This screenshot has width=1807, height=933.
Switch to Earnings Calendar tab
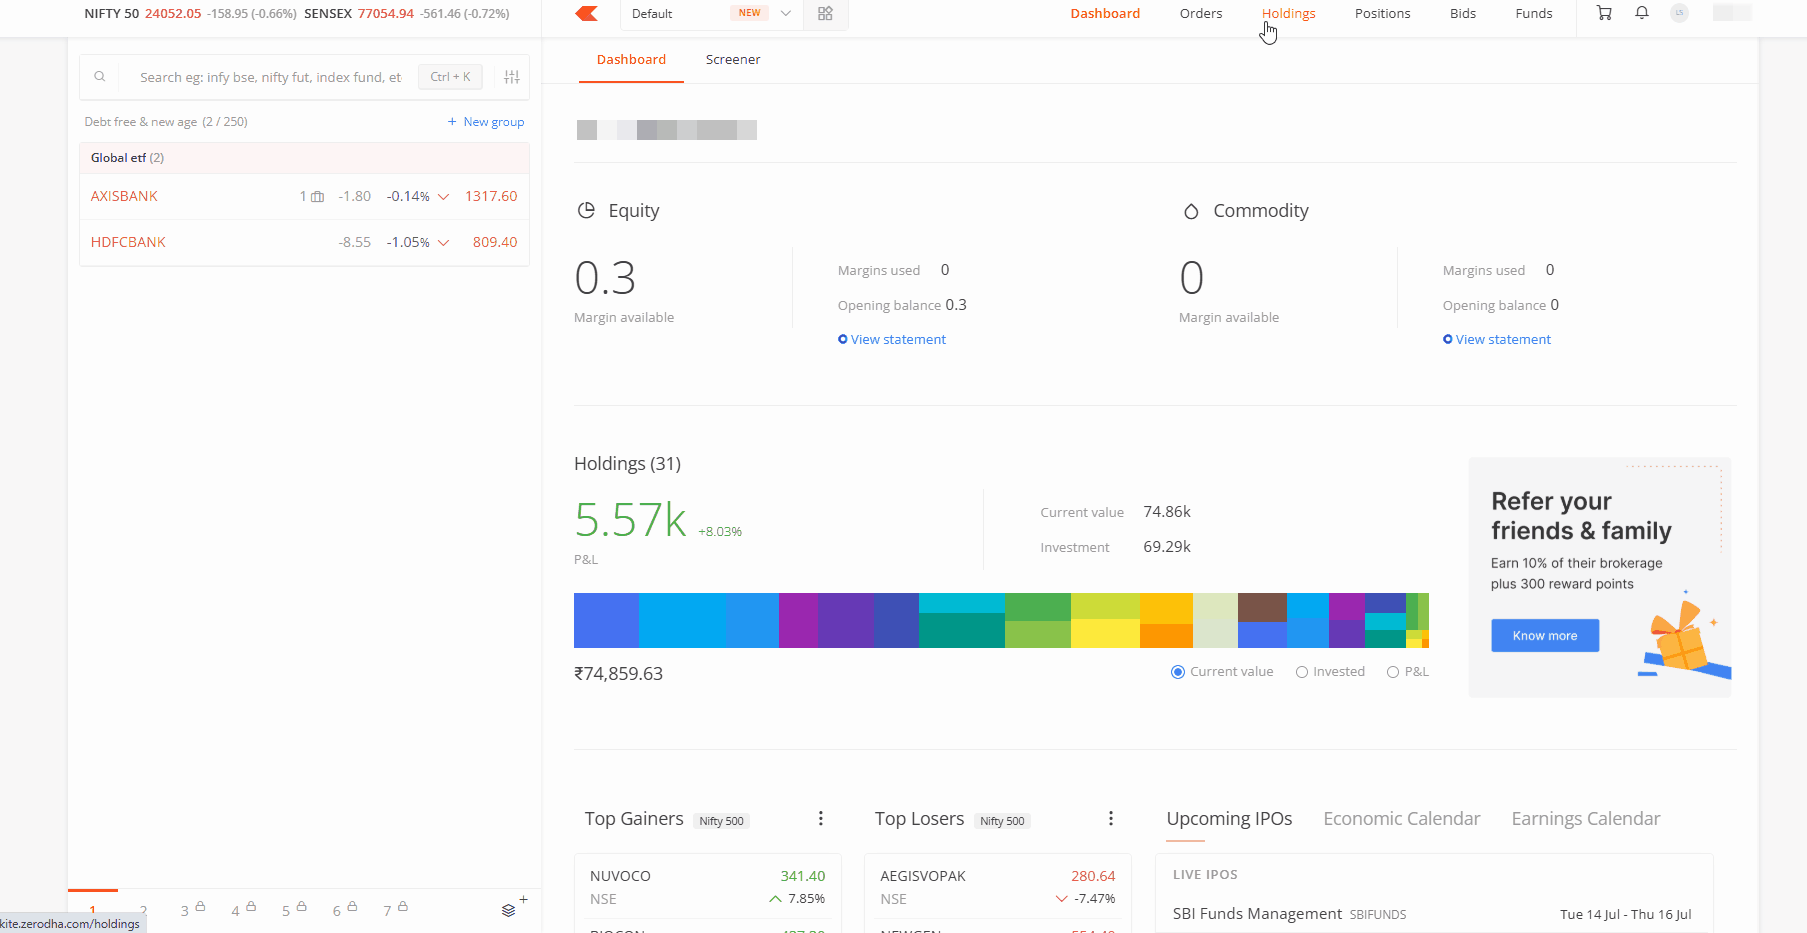[x=1585, y=818]
